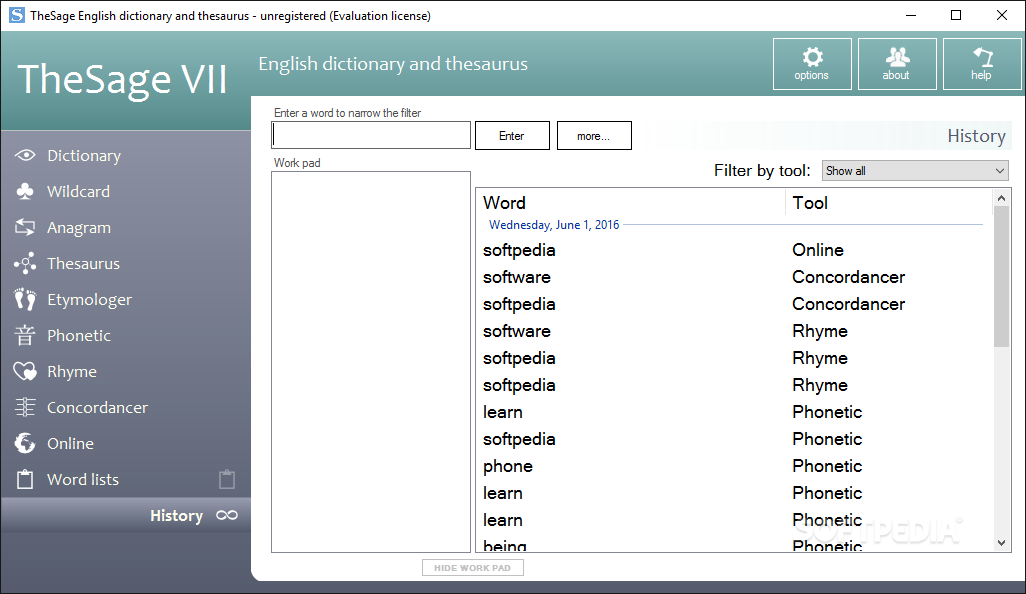
Task: Select the 'Wednesday, June 1, 2016' group header
Action: pyautogui.click(x=554, y=225)
